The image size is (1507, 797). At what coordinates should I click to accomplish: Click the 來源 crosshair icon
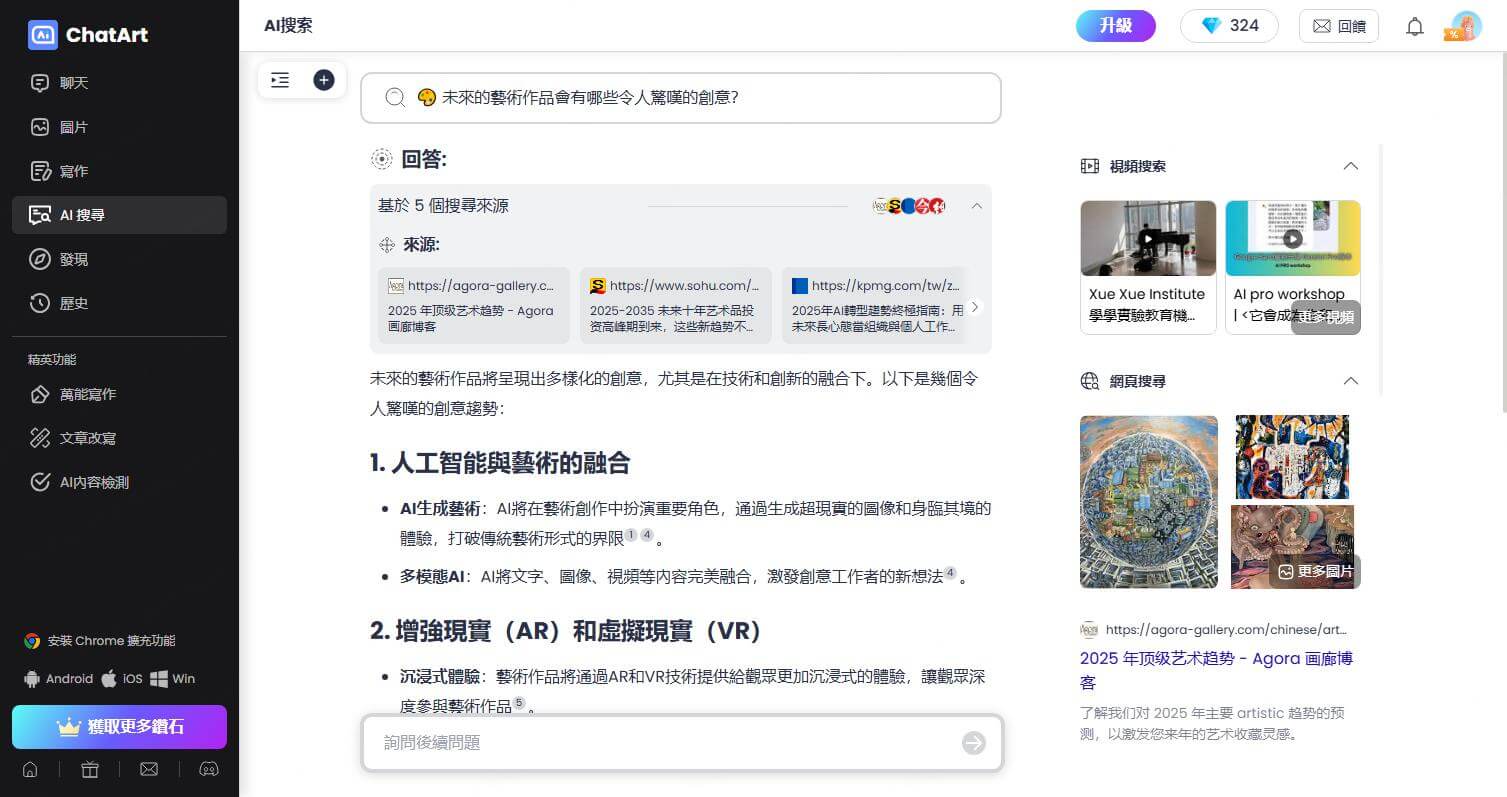coord(387,246)
